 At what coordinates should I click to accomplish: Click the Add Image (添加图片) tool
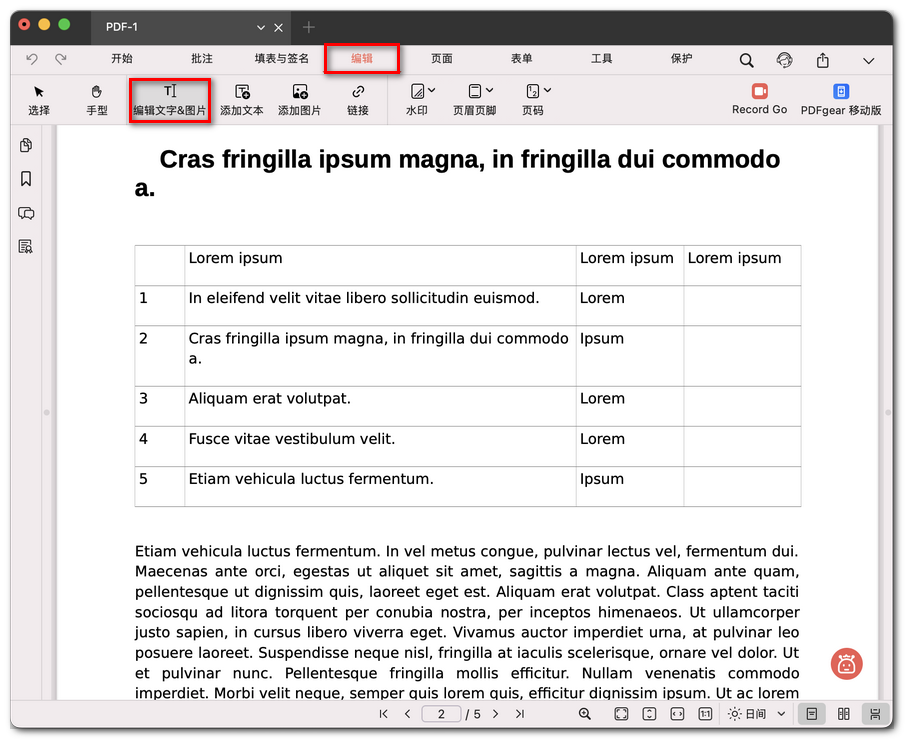[x=299, y=100]
